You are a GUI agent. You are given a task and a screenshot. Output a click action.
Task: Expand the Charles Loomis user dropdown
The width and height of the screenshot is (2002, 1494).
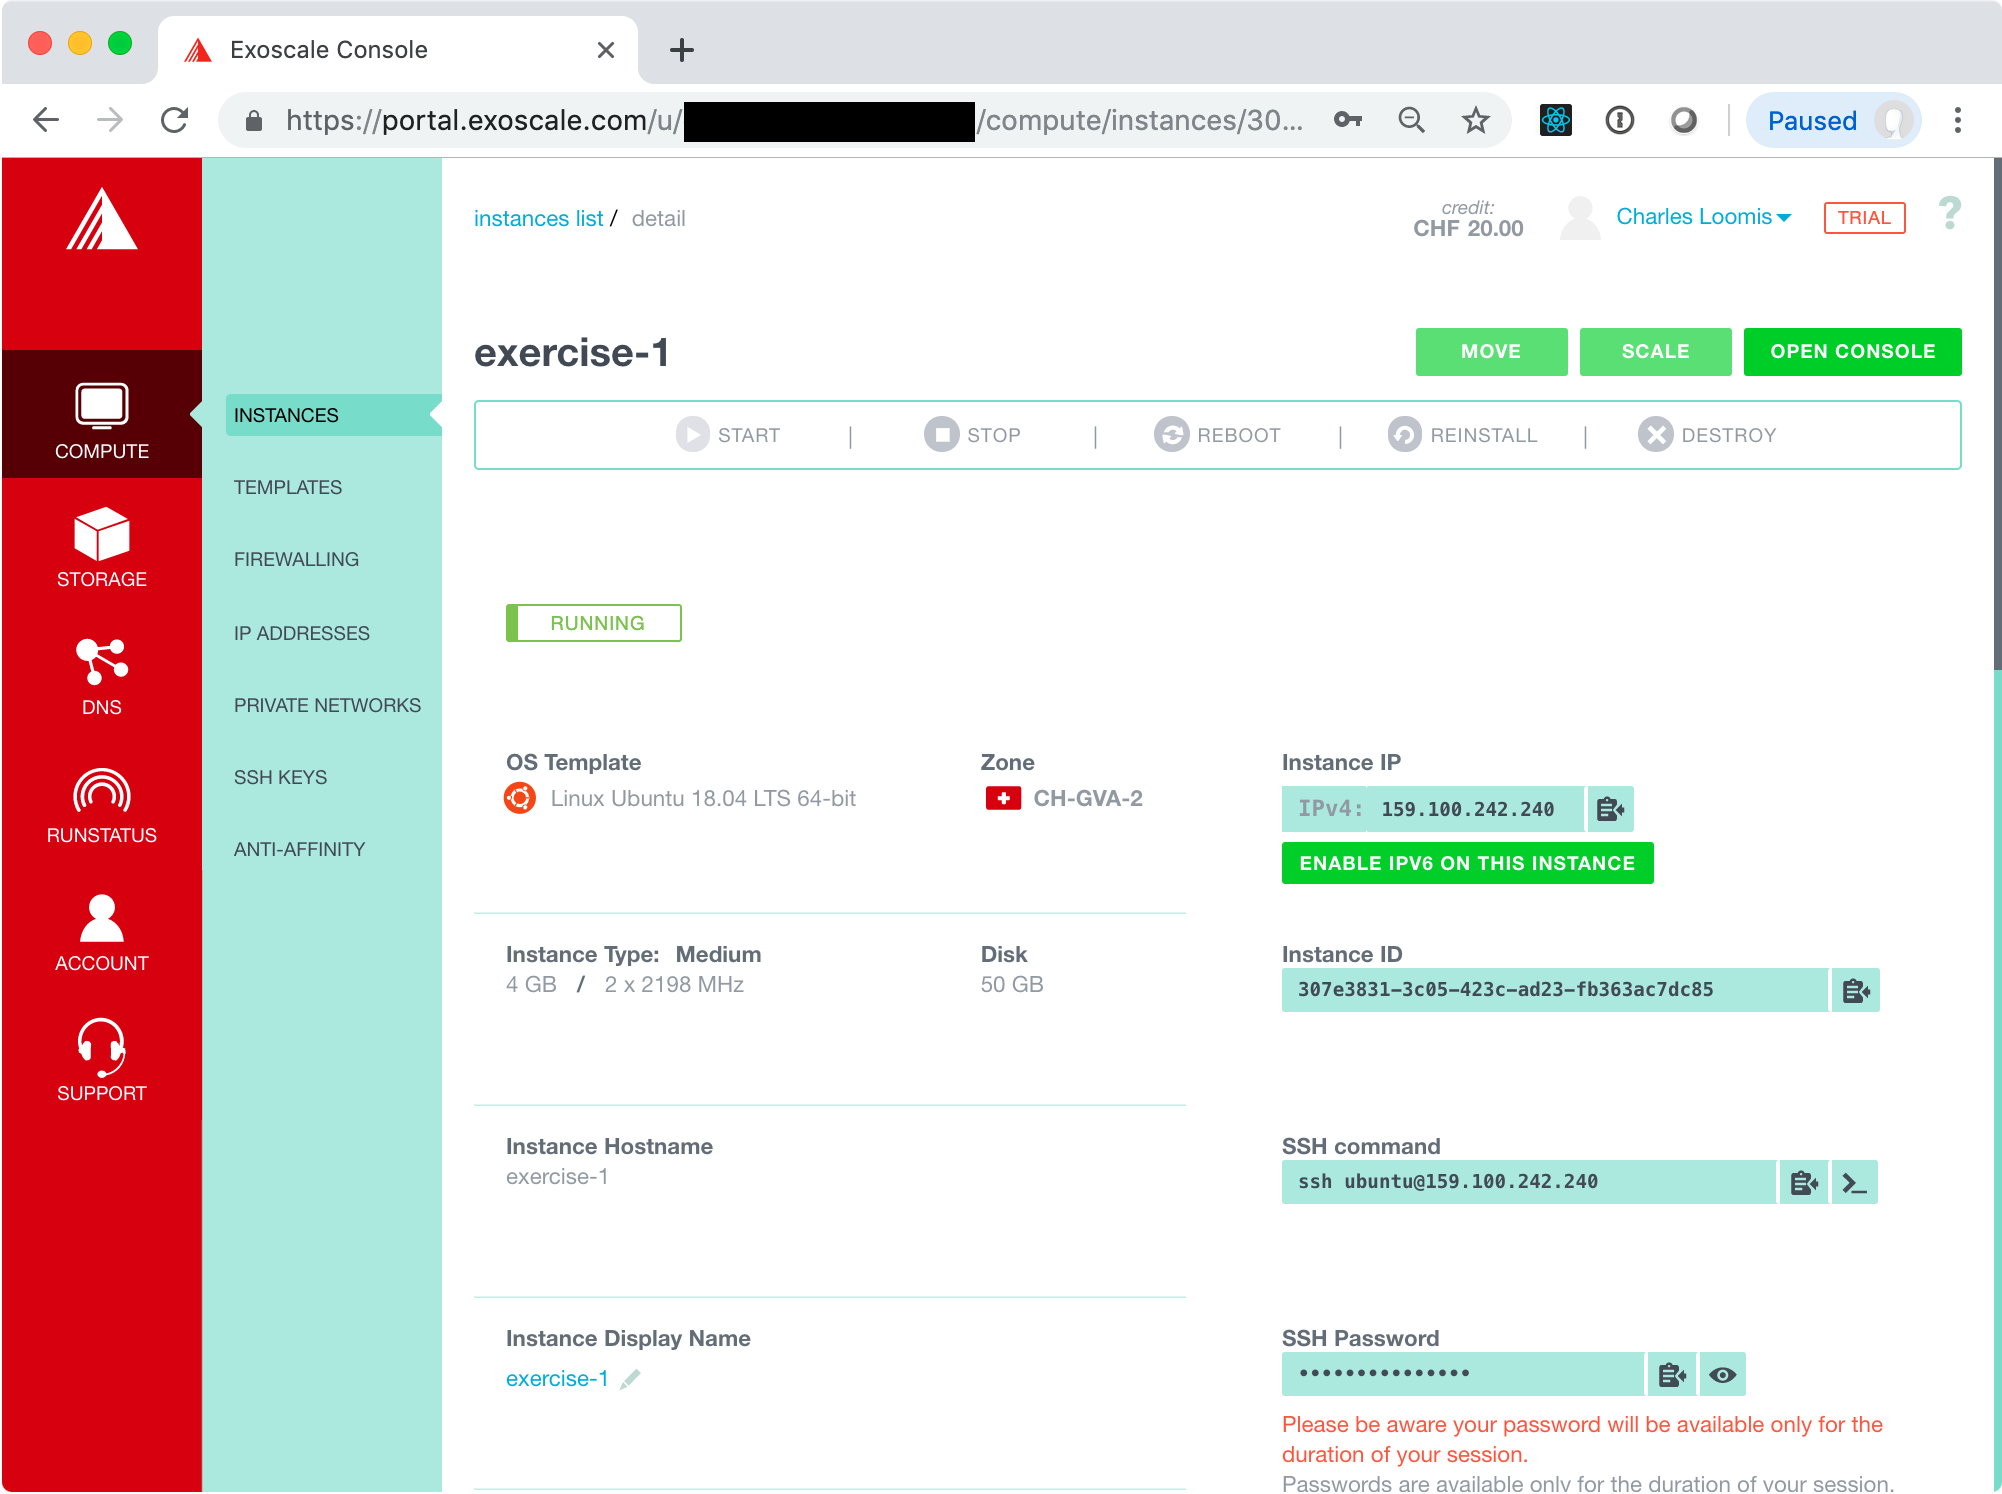click(1703, 217)
